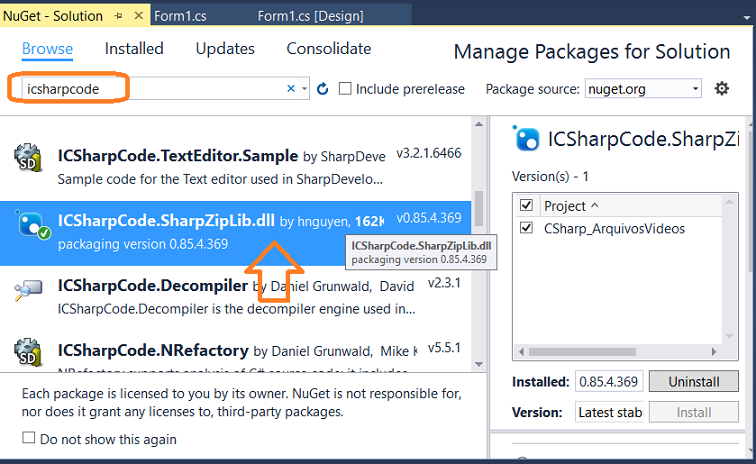Viewport: 756px width, 464px height.
Task: Click the package list scrollbar up arrow
Action: point(479,124)
